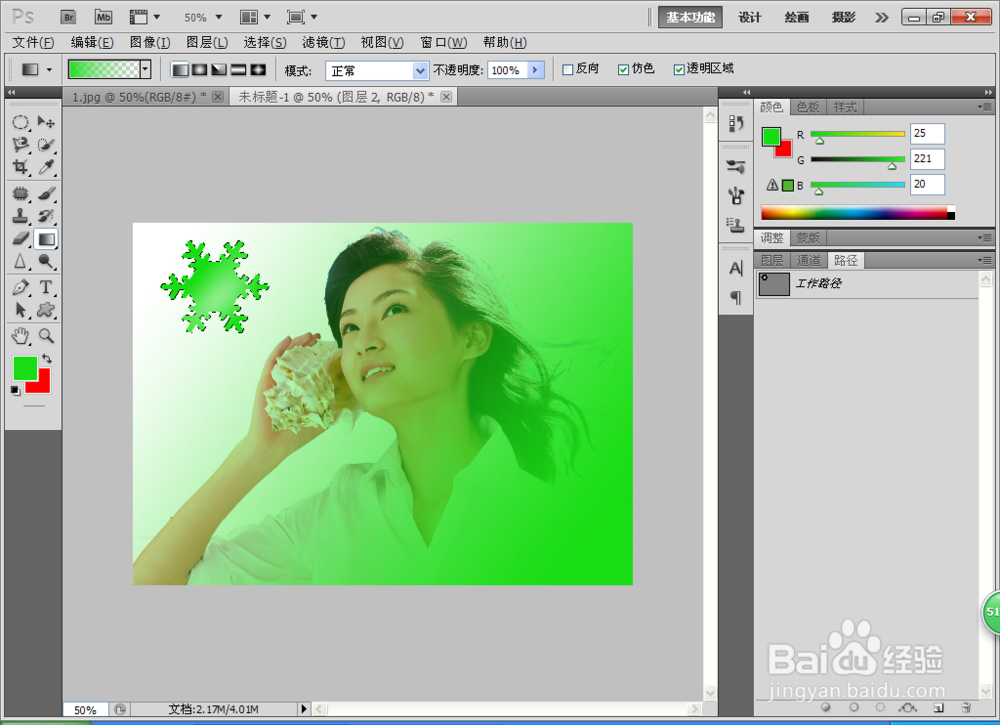Select the Custom Shape tool
The image size is (1000, 725).
pos(46,310)
